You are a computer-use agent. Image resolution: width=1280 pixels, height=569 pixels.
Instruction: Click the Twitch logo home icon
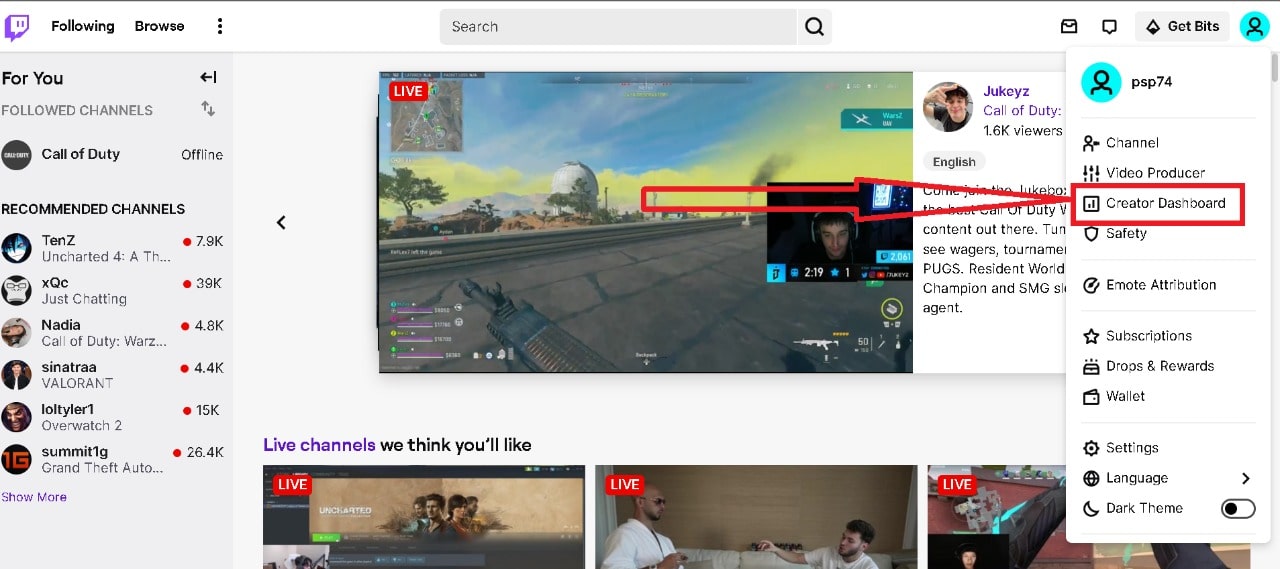click(x=17, y=27)
